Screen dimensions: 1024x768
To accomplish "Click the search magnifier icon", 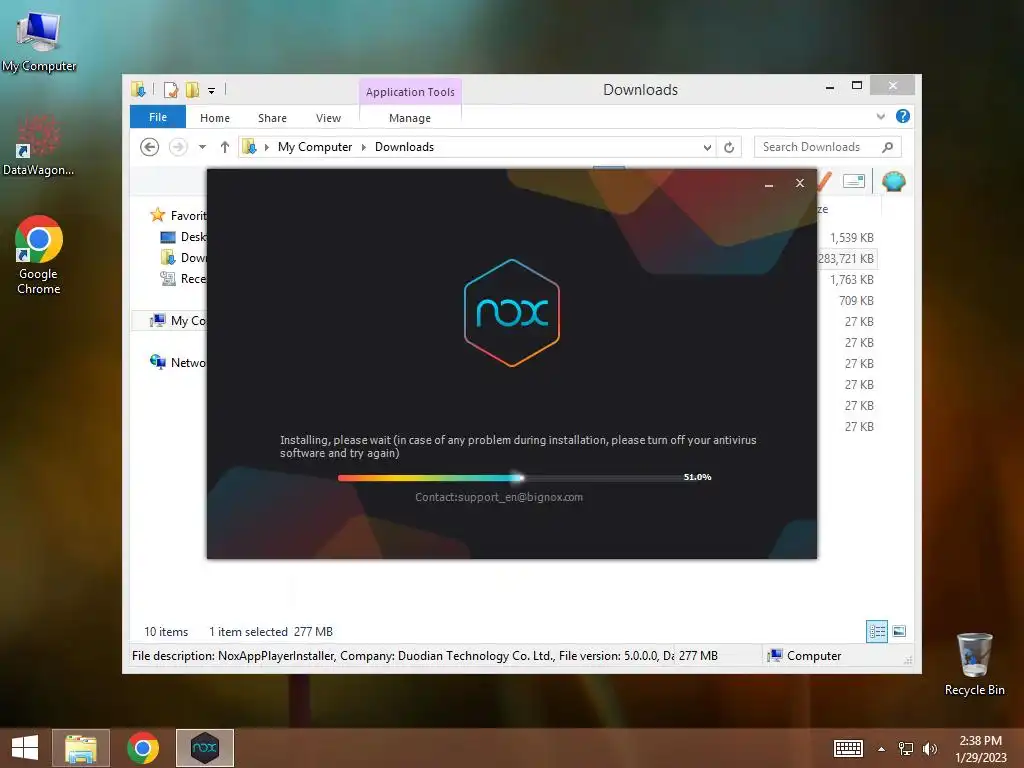I will pos(888,147).
